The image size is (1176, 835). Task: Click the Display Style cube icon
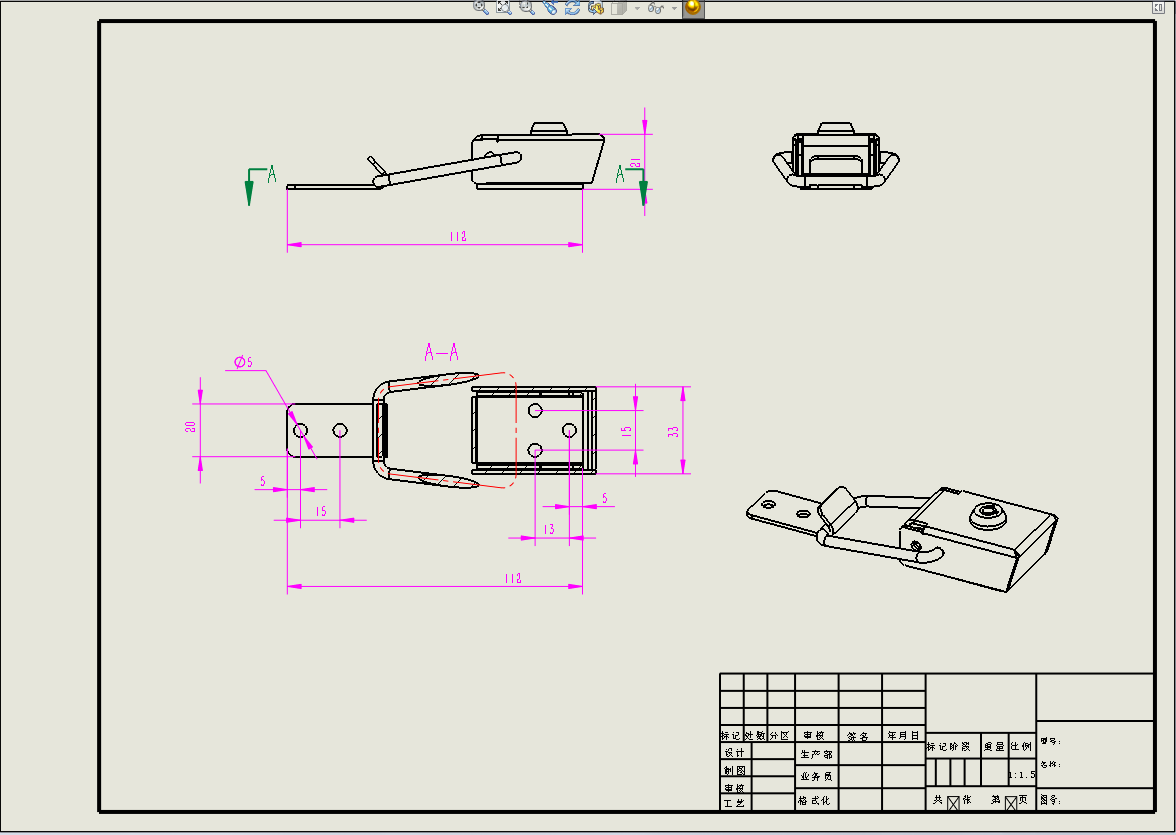[619, 8]
